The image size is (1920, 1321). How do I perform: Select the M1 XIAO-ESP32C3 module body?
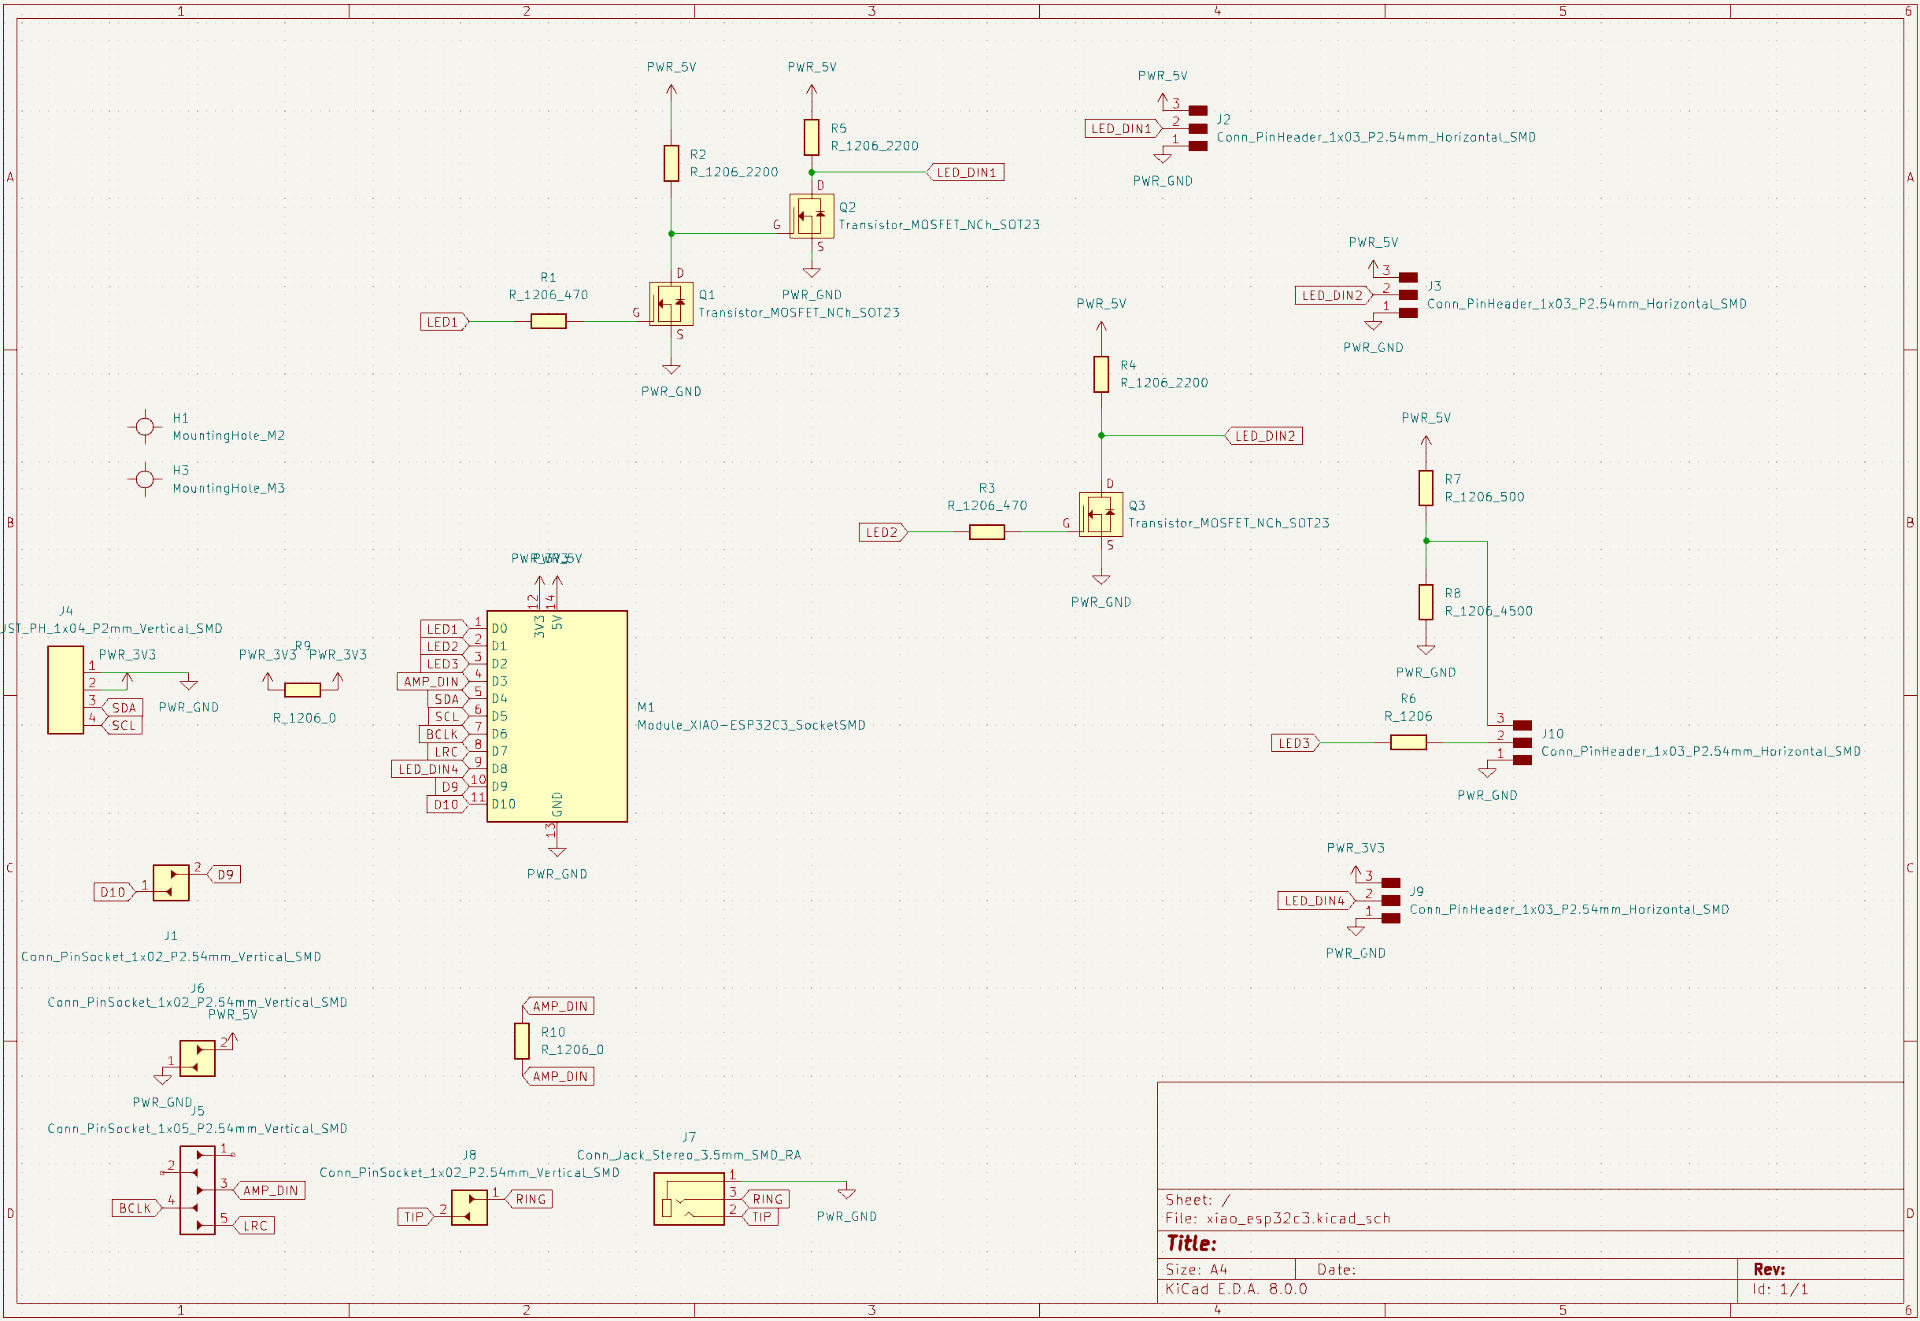point(557,716)
